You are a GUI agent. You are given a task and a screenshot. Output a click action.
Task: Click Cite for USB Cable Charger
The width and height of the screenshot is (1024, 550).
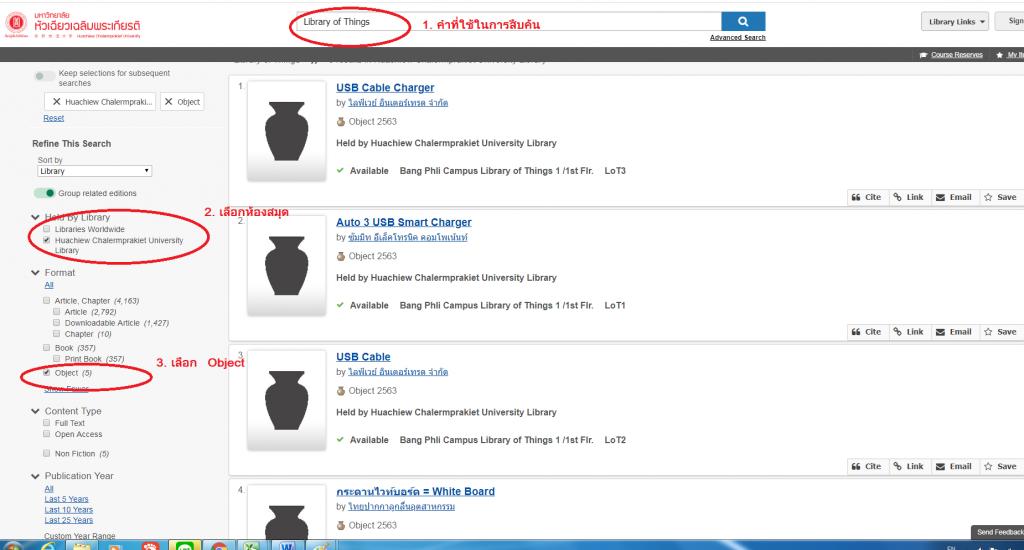tap(867, 197)
